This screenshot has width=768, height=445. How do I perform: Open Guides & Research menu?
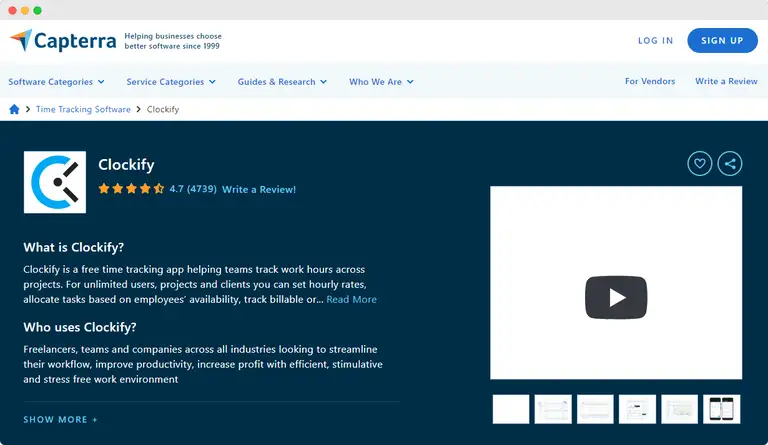click(283, 82)
